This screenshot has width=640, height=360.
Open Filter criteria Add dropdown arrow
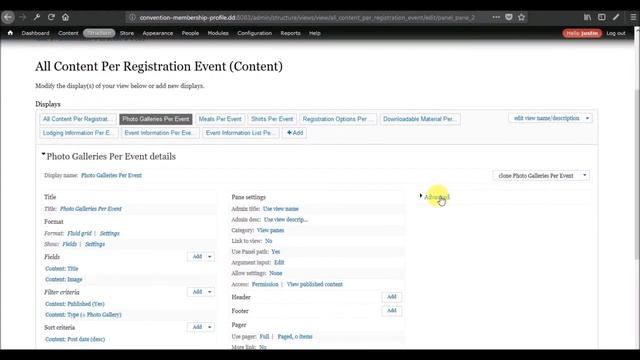coord(210,292)
